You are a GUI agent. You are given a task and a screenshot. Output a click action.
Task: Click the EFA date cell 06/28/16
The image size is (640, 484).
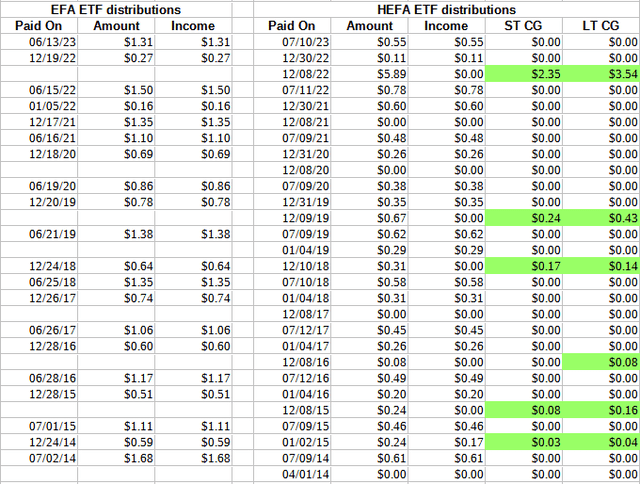(39, 378)
